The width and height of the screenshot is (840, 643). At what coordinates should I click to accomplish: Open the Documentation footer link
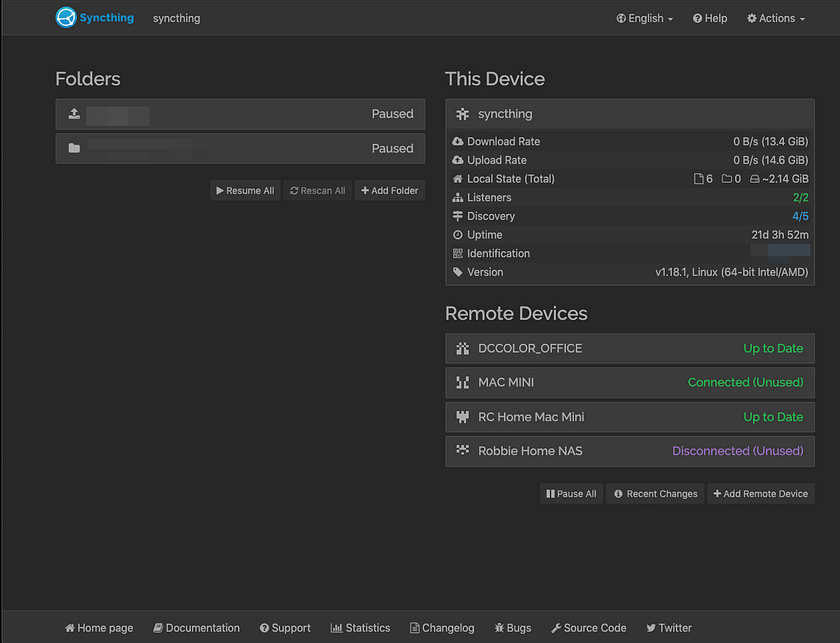197,628
